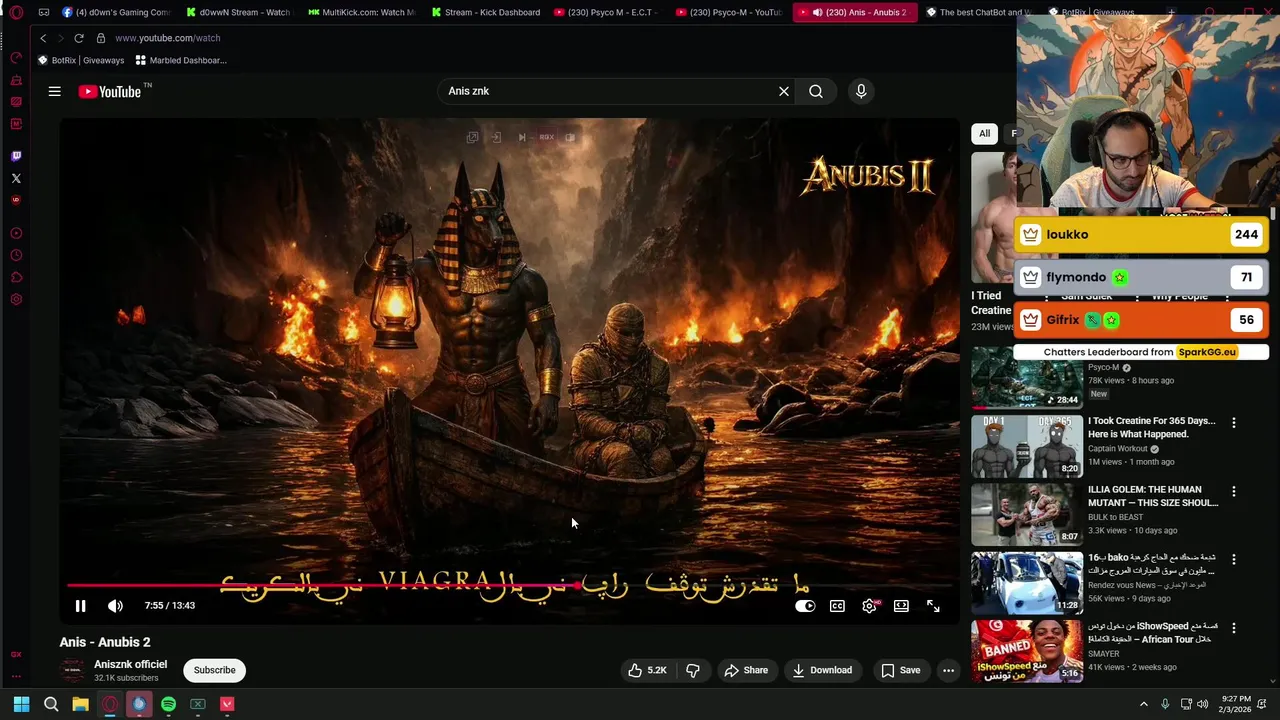Clear the YouTube search query
1280x720 pixels.
point(784,91)
